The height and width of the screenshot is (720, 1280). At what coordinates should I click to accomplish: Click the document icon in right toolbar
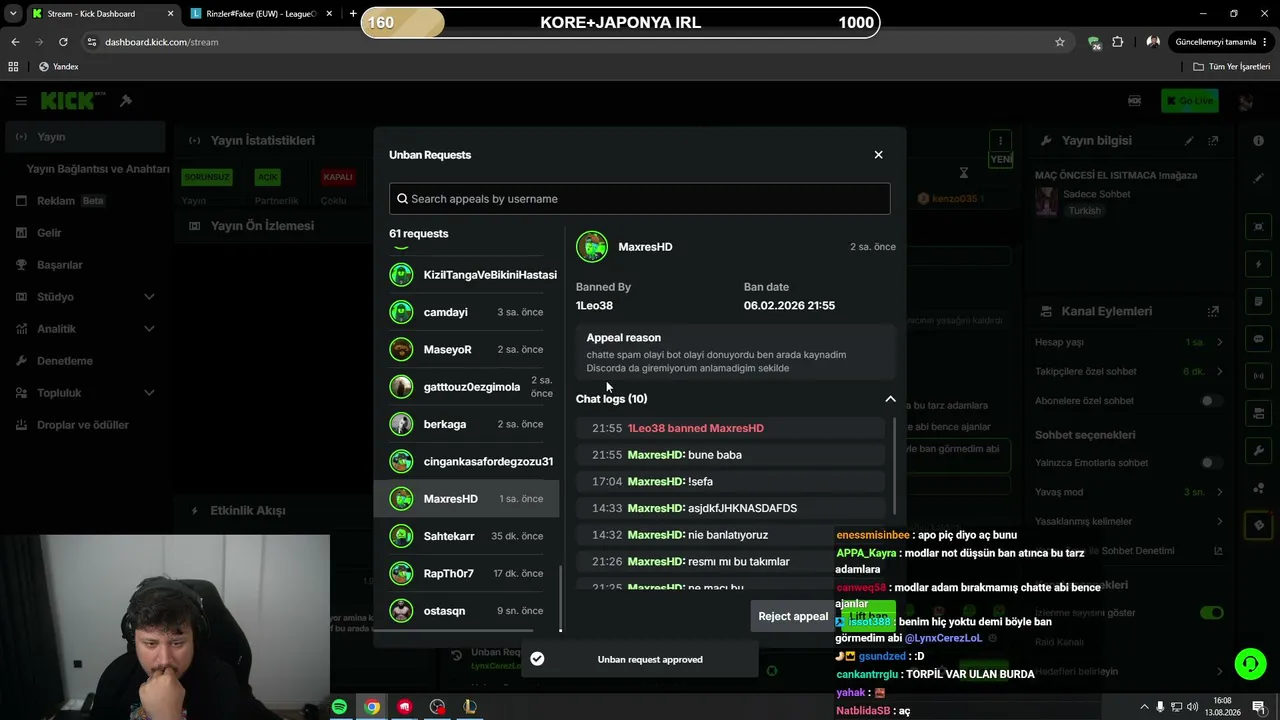point(1258,301)
